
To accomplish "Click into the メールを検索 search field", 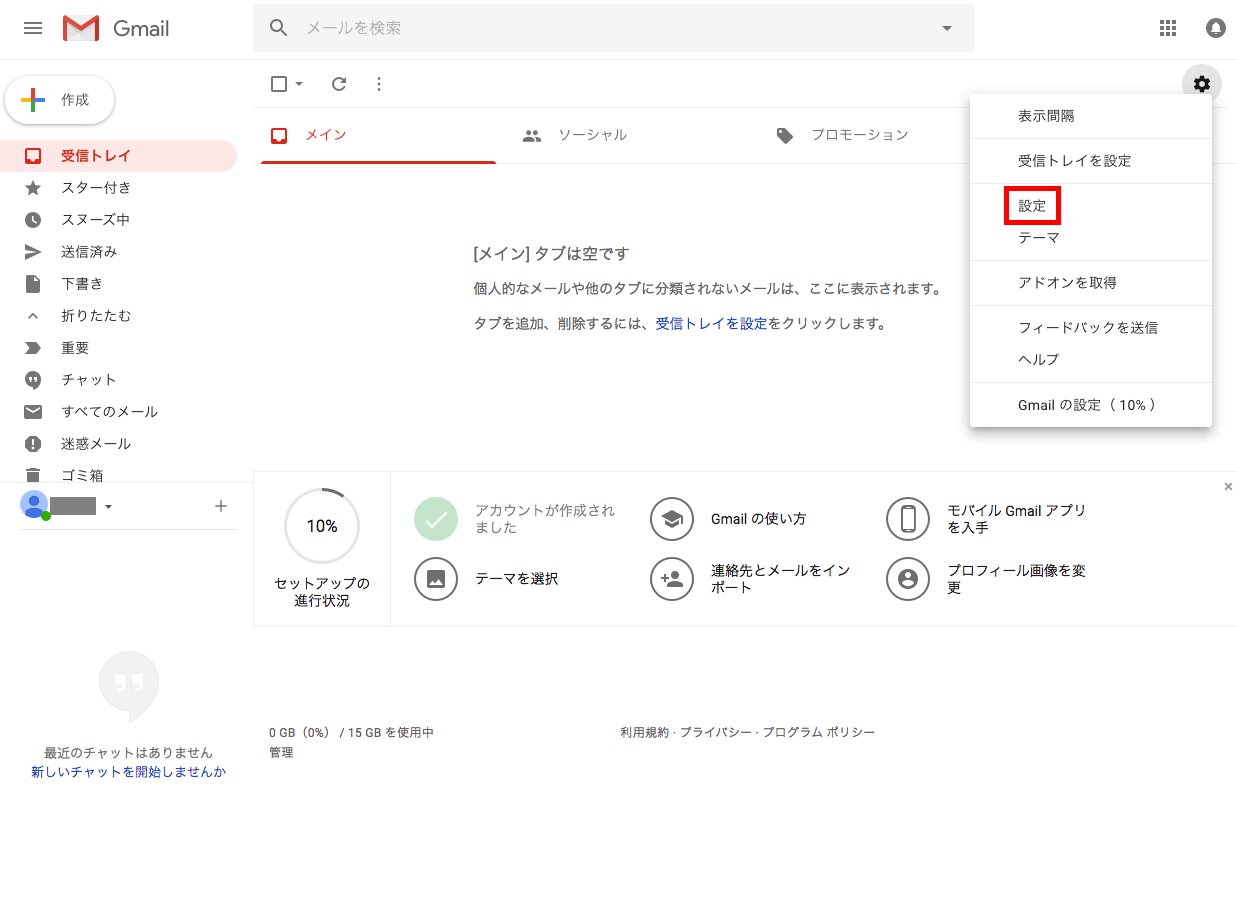I will point(600,28).
